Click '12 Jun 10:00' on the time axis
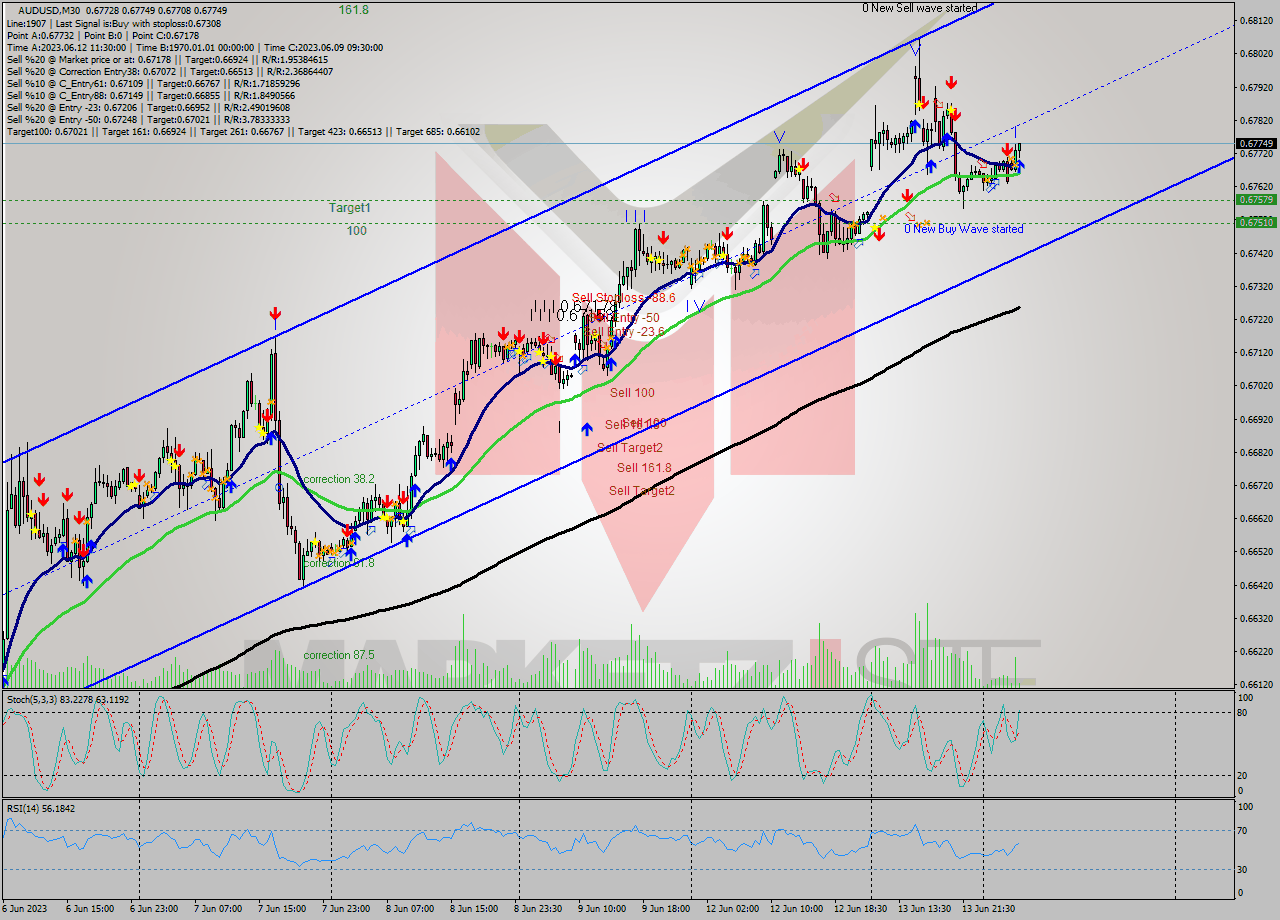 (x=796, y=909)
